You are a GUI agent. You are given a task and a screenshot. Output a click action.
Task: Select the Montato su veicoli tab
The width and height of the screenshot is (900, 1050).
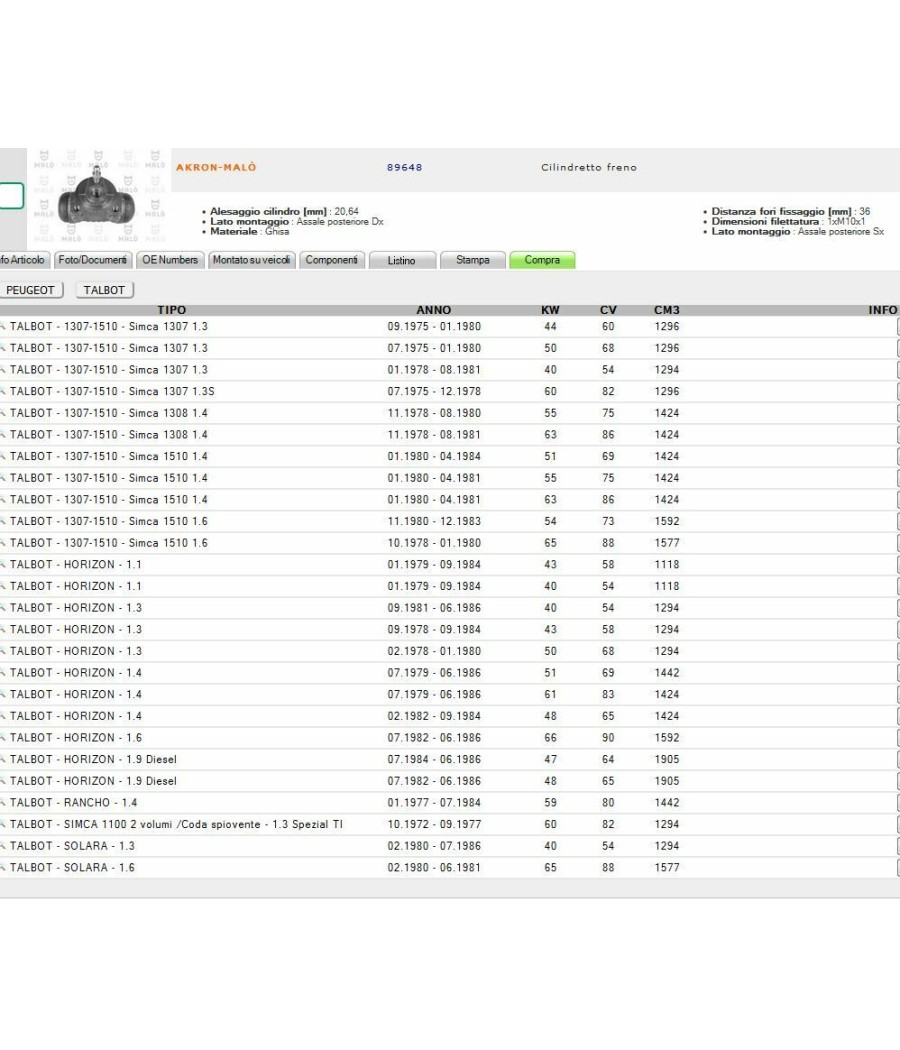click(252, 260)
